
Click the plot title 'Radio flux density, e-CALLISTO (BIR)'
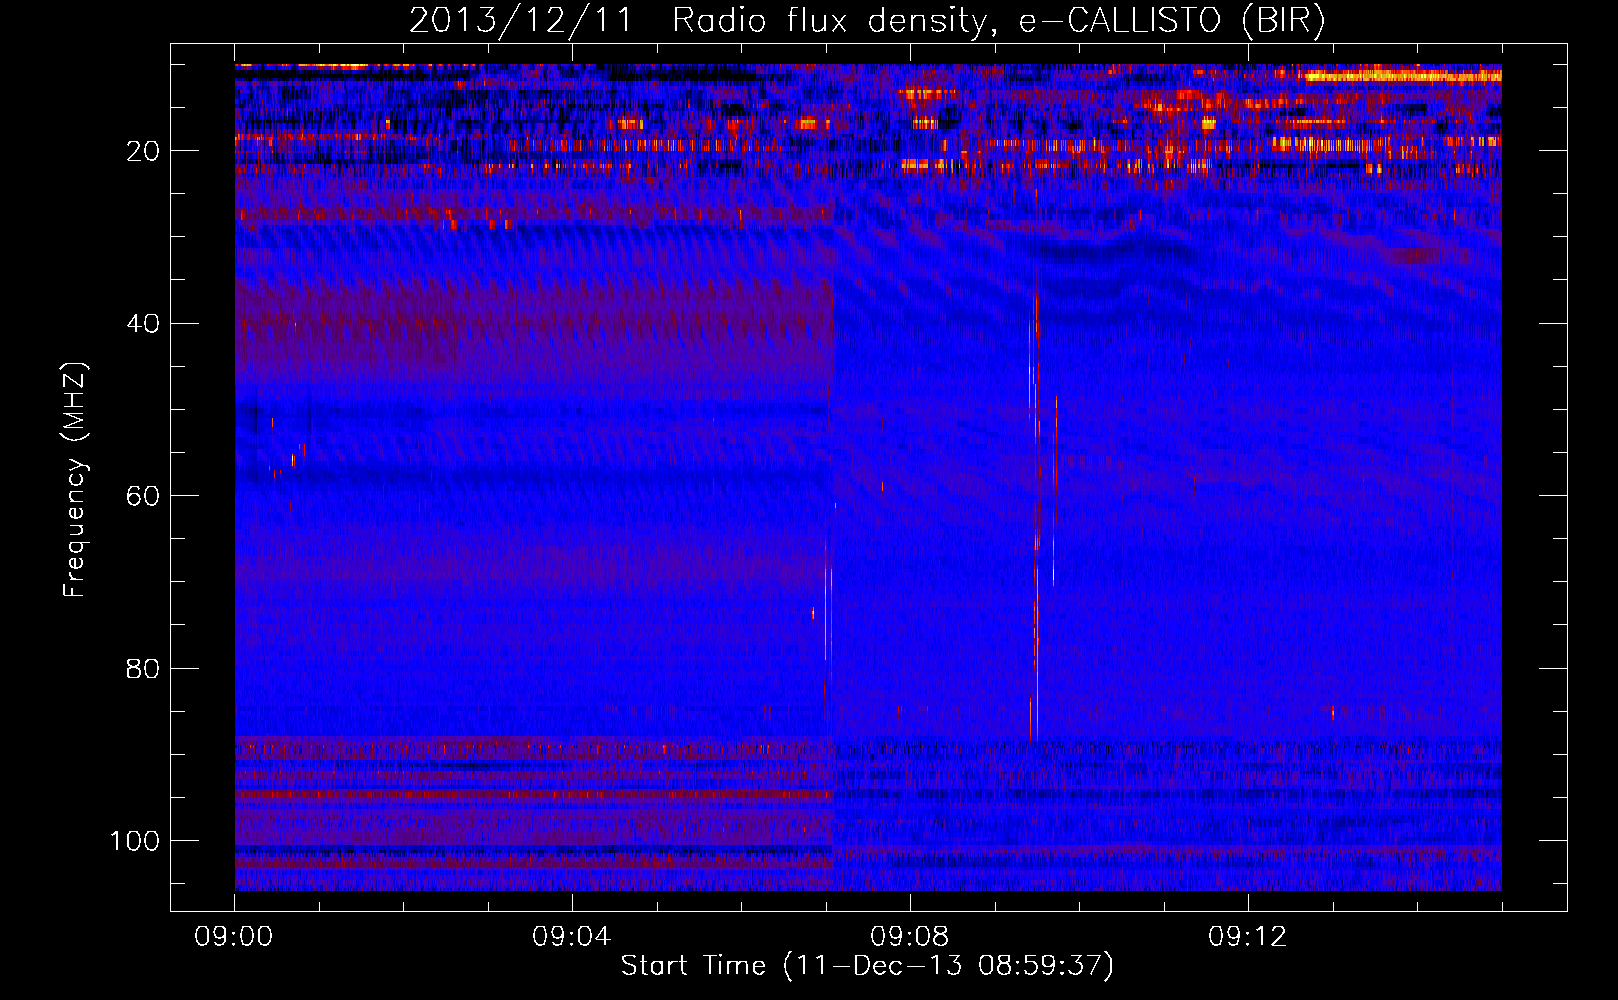pyautogui.click(x=998, y=20)
